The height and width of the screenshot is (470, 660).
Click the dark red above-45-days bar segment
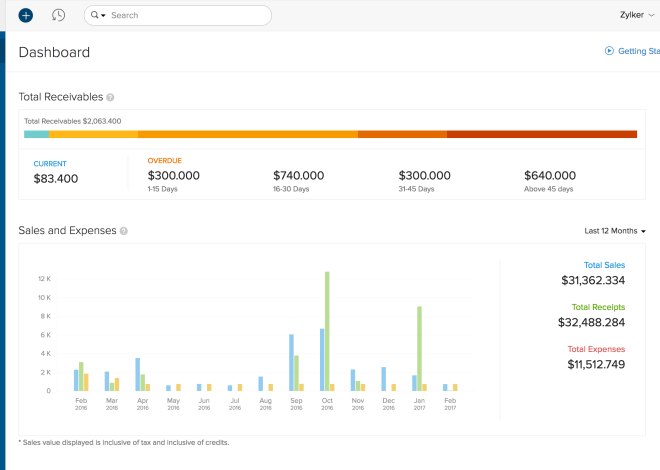click(x=542, y=134)
